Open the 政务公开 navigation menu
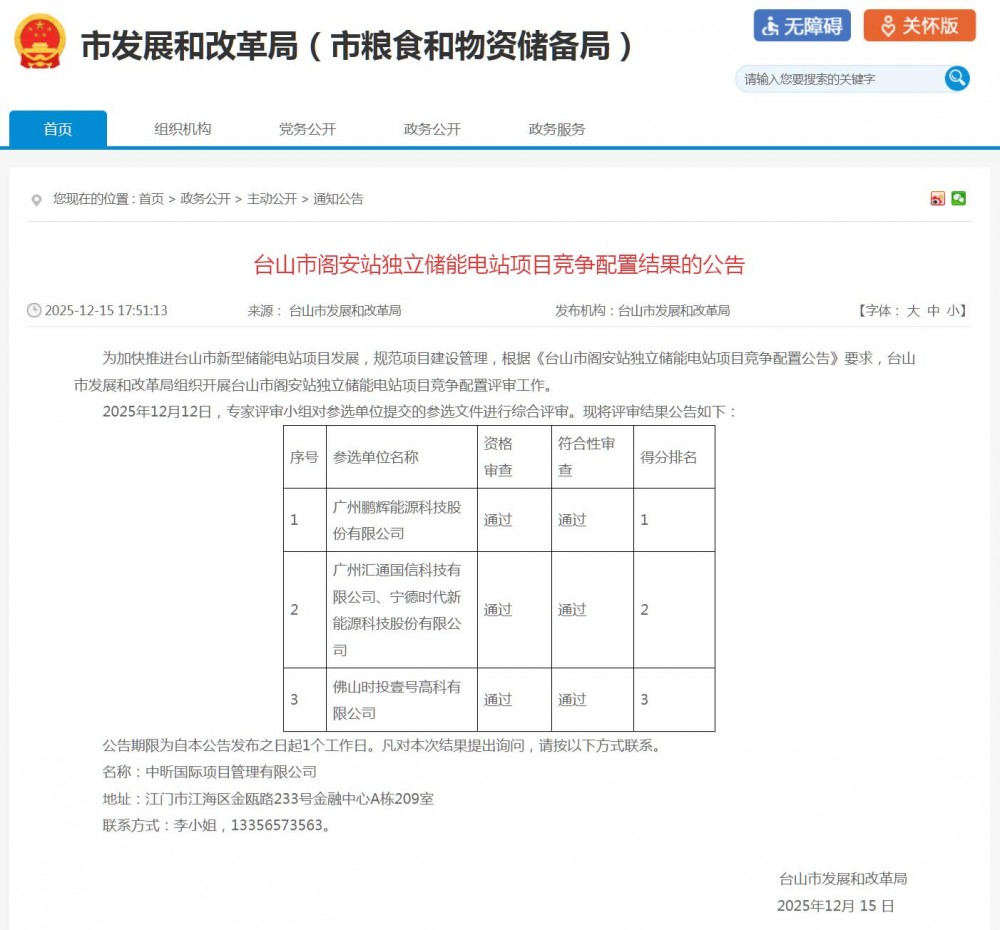The height and width of the screenshot is (930, 1000). point(432,129)
